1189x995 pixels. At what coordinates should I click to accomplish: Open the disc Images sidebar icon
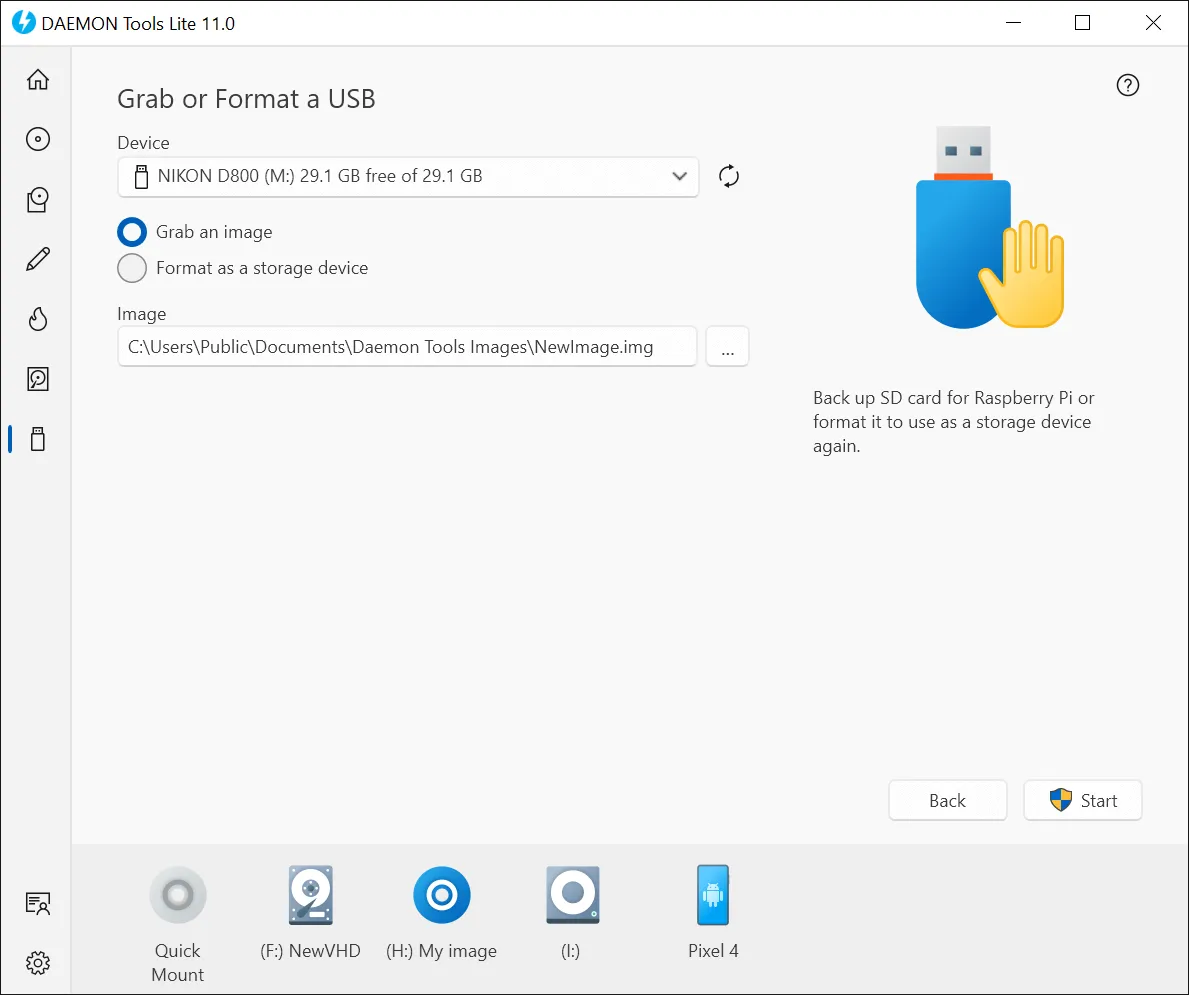tap(38, 140)
